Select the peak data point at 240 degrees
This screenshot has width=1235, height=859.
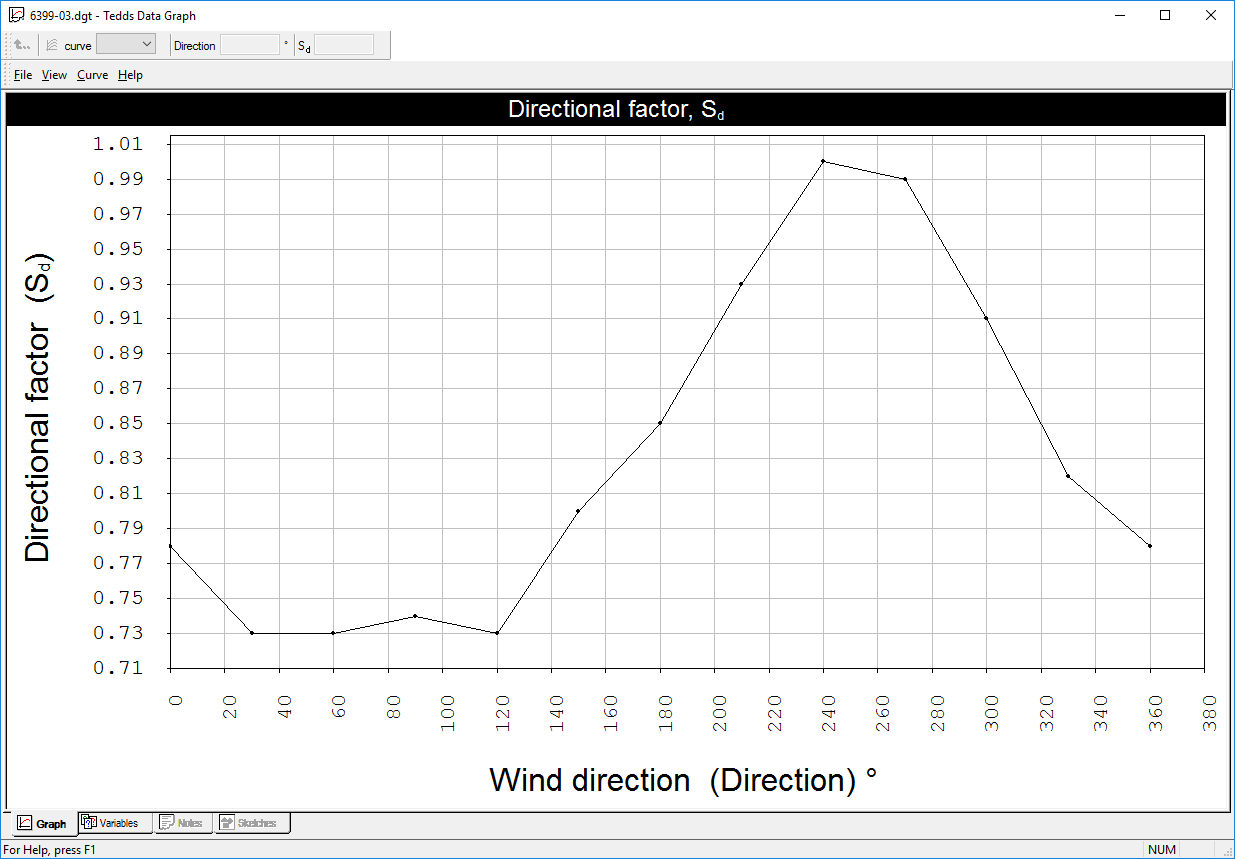pyautogui.click(x=821, y=160)
